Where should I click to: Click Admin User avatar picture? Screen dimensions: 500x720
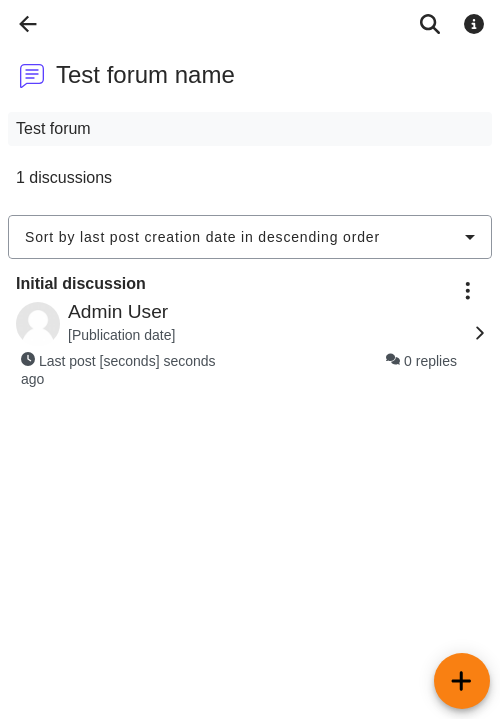point(38,324)
